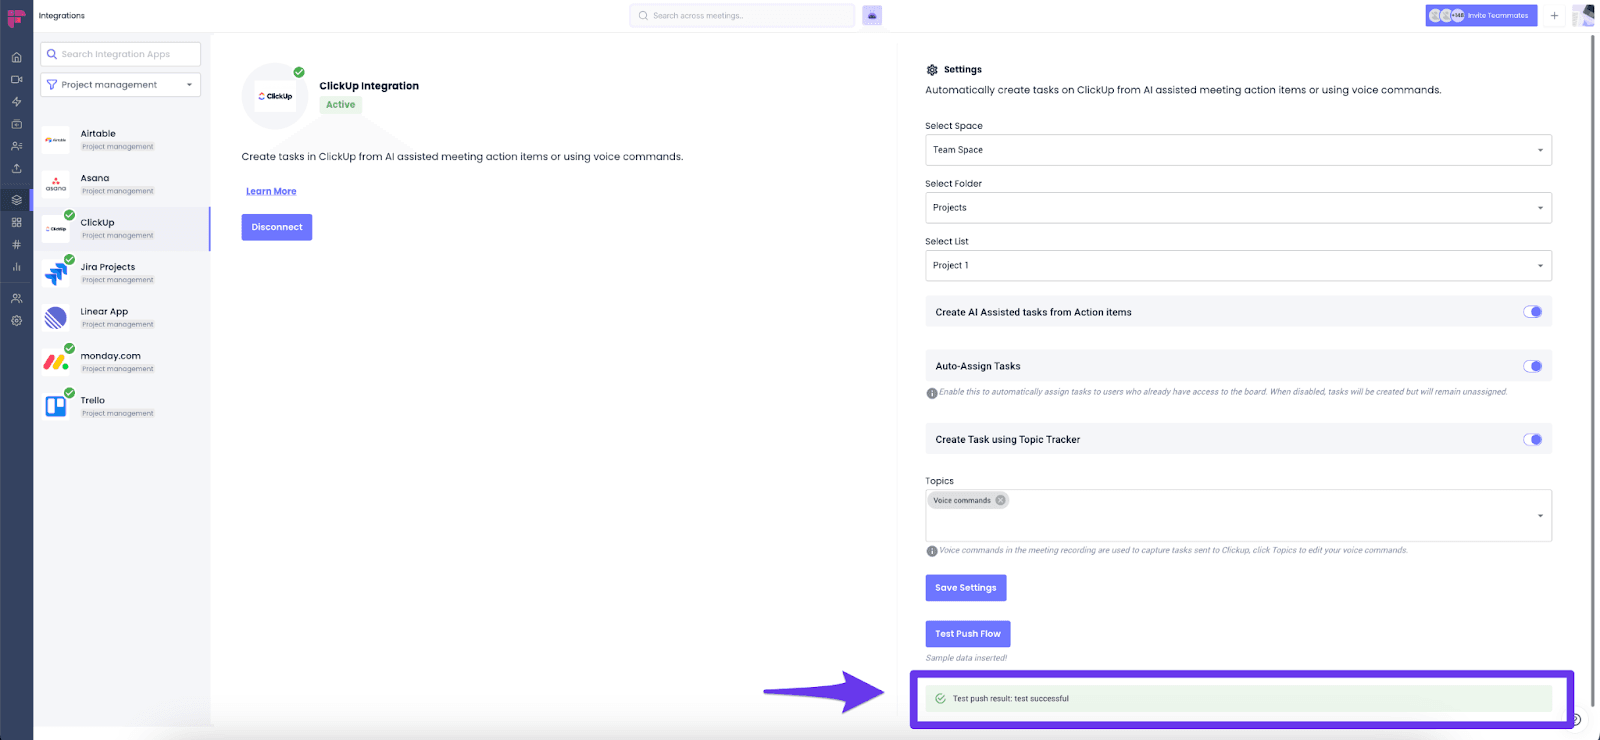This screenshot has width=1600, height=740.
Task: Click the Asana logo icon
Action: pyautogui.click(x=56, y=184)
